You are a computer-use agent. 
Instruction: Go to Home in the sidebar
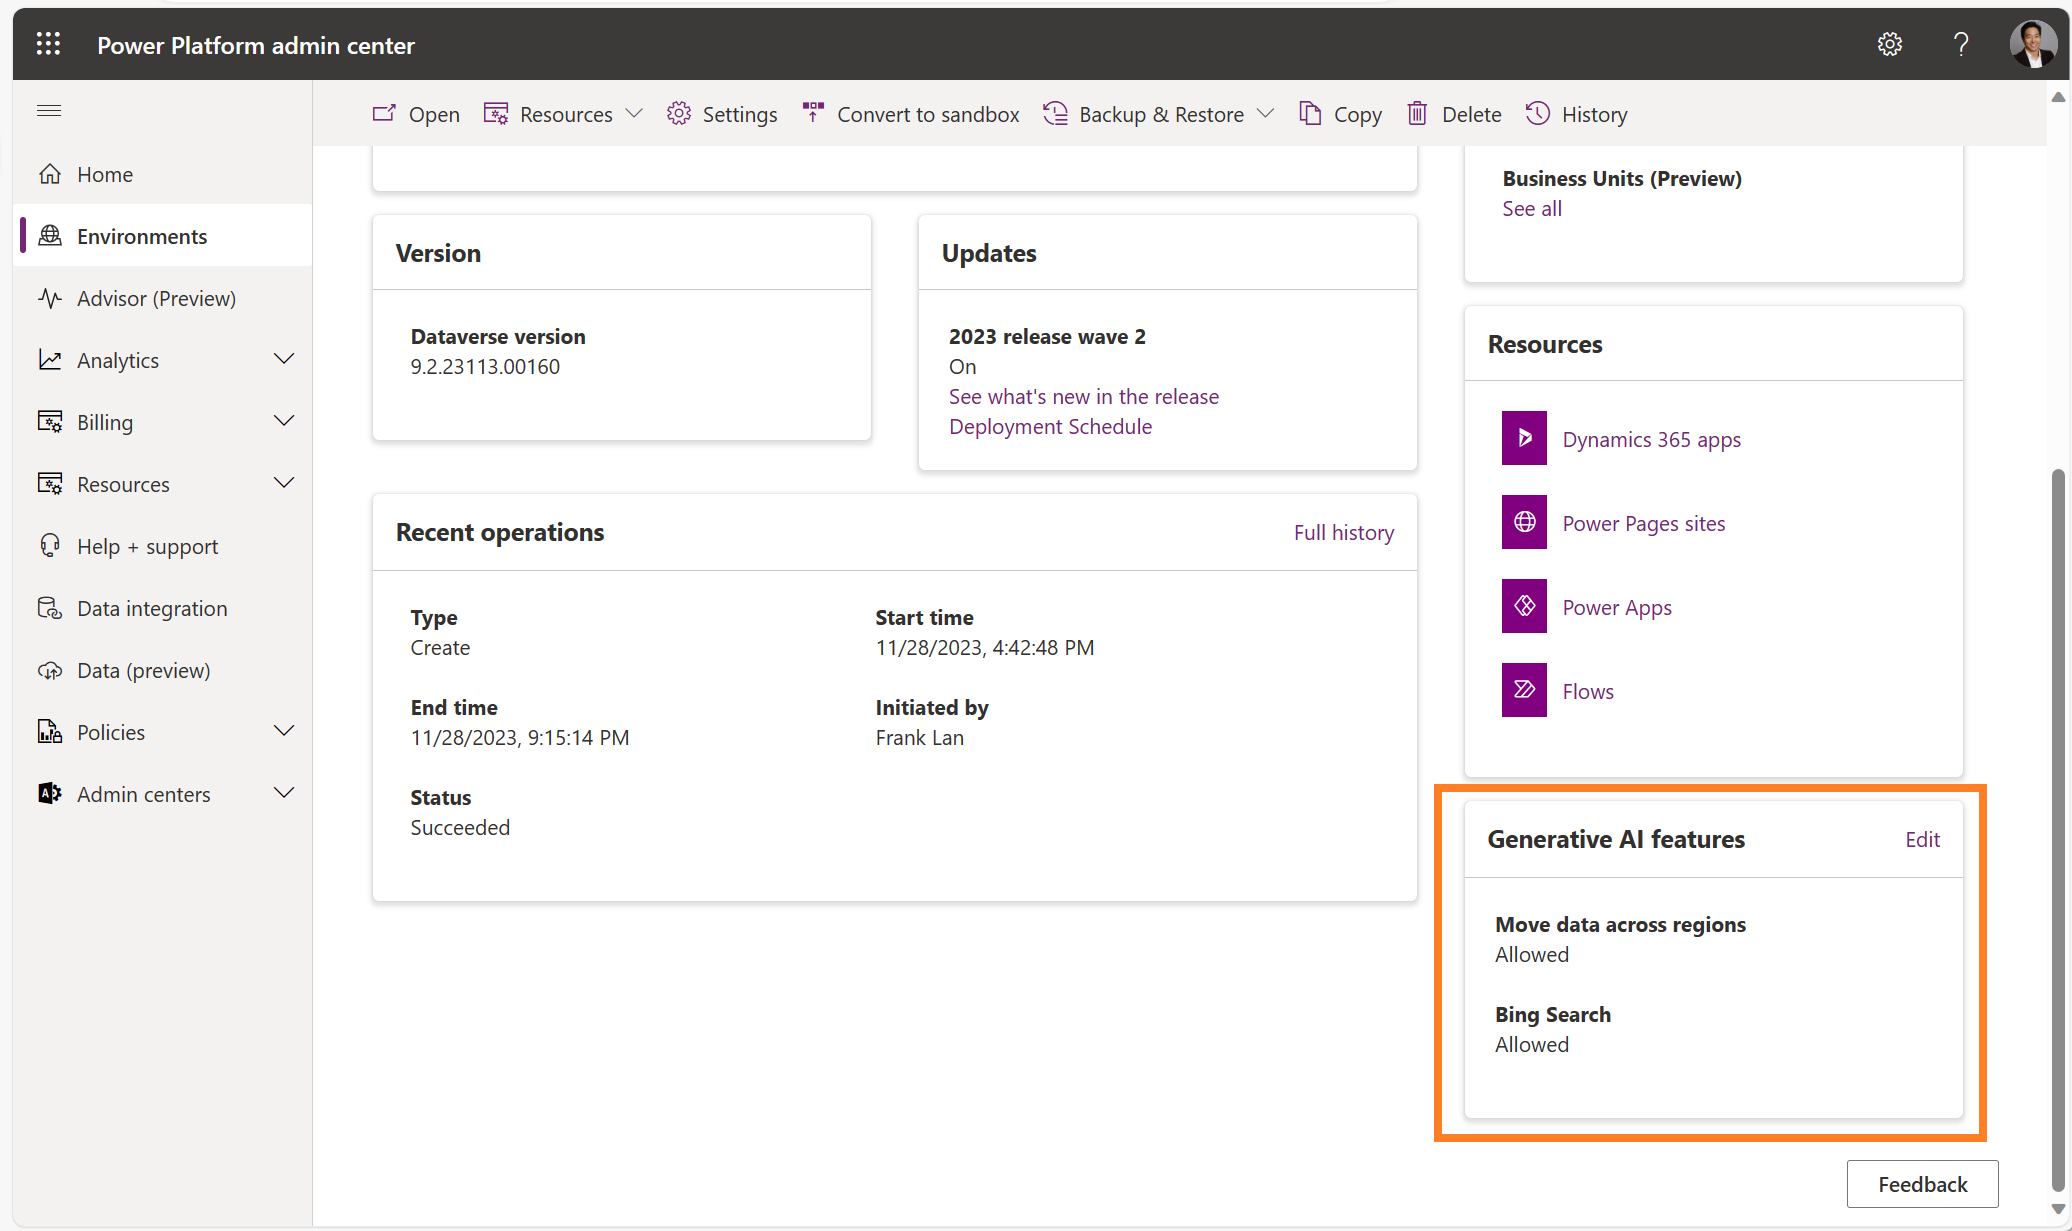[105, 174]
